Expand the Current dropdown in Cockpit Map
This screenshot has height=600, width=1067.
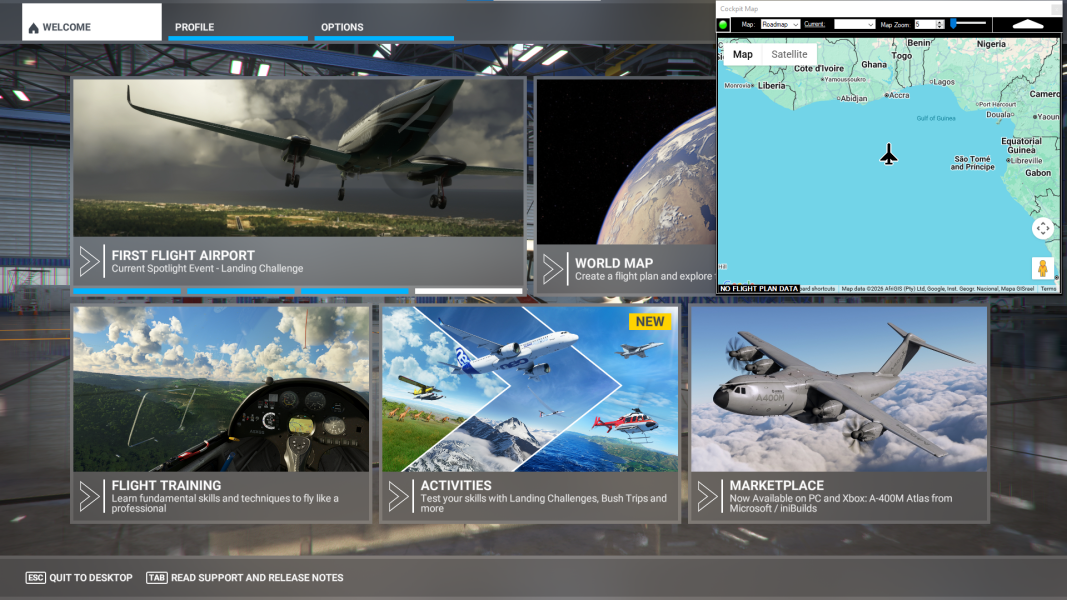pyautogui.click(x=855, y=24)
